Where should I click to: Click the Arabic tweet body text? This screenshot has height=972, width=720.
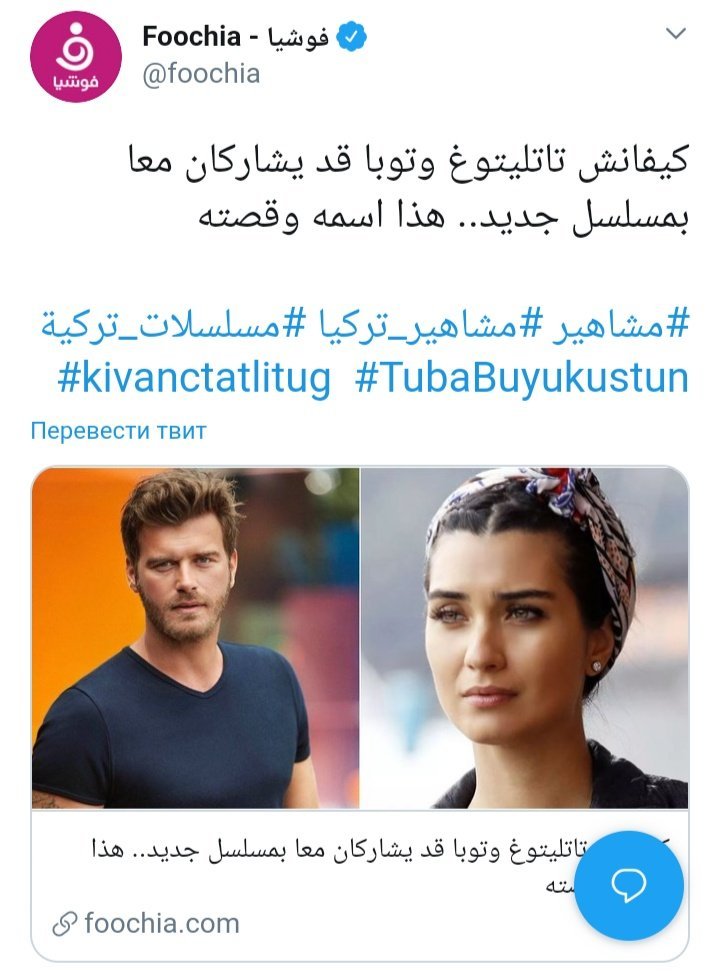coord(409,189)
